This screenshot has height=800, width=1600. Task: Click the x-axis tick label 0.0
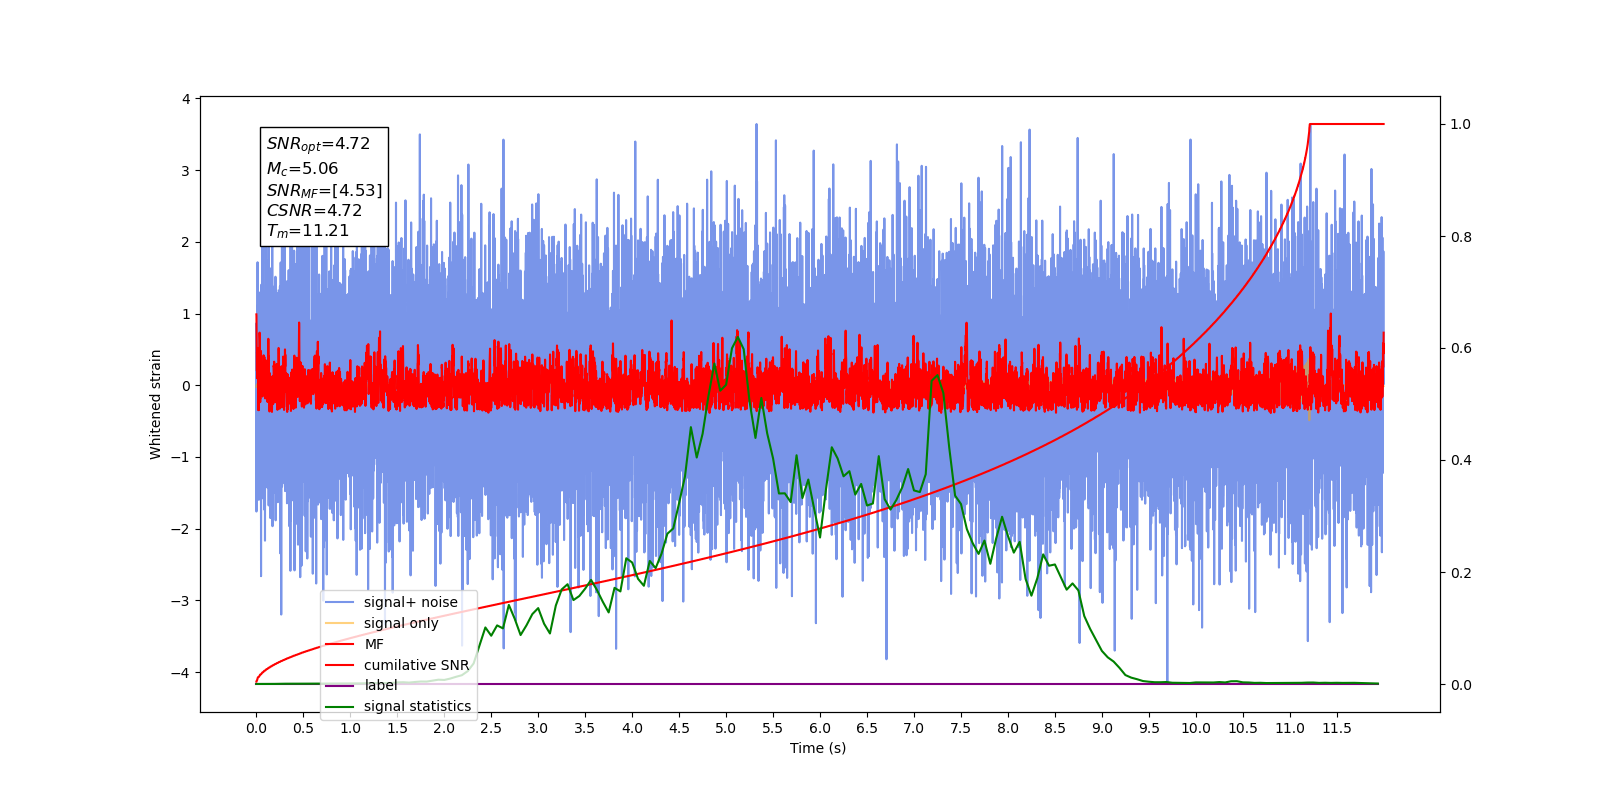[256, 728]
